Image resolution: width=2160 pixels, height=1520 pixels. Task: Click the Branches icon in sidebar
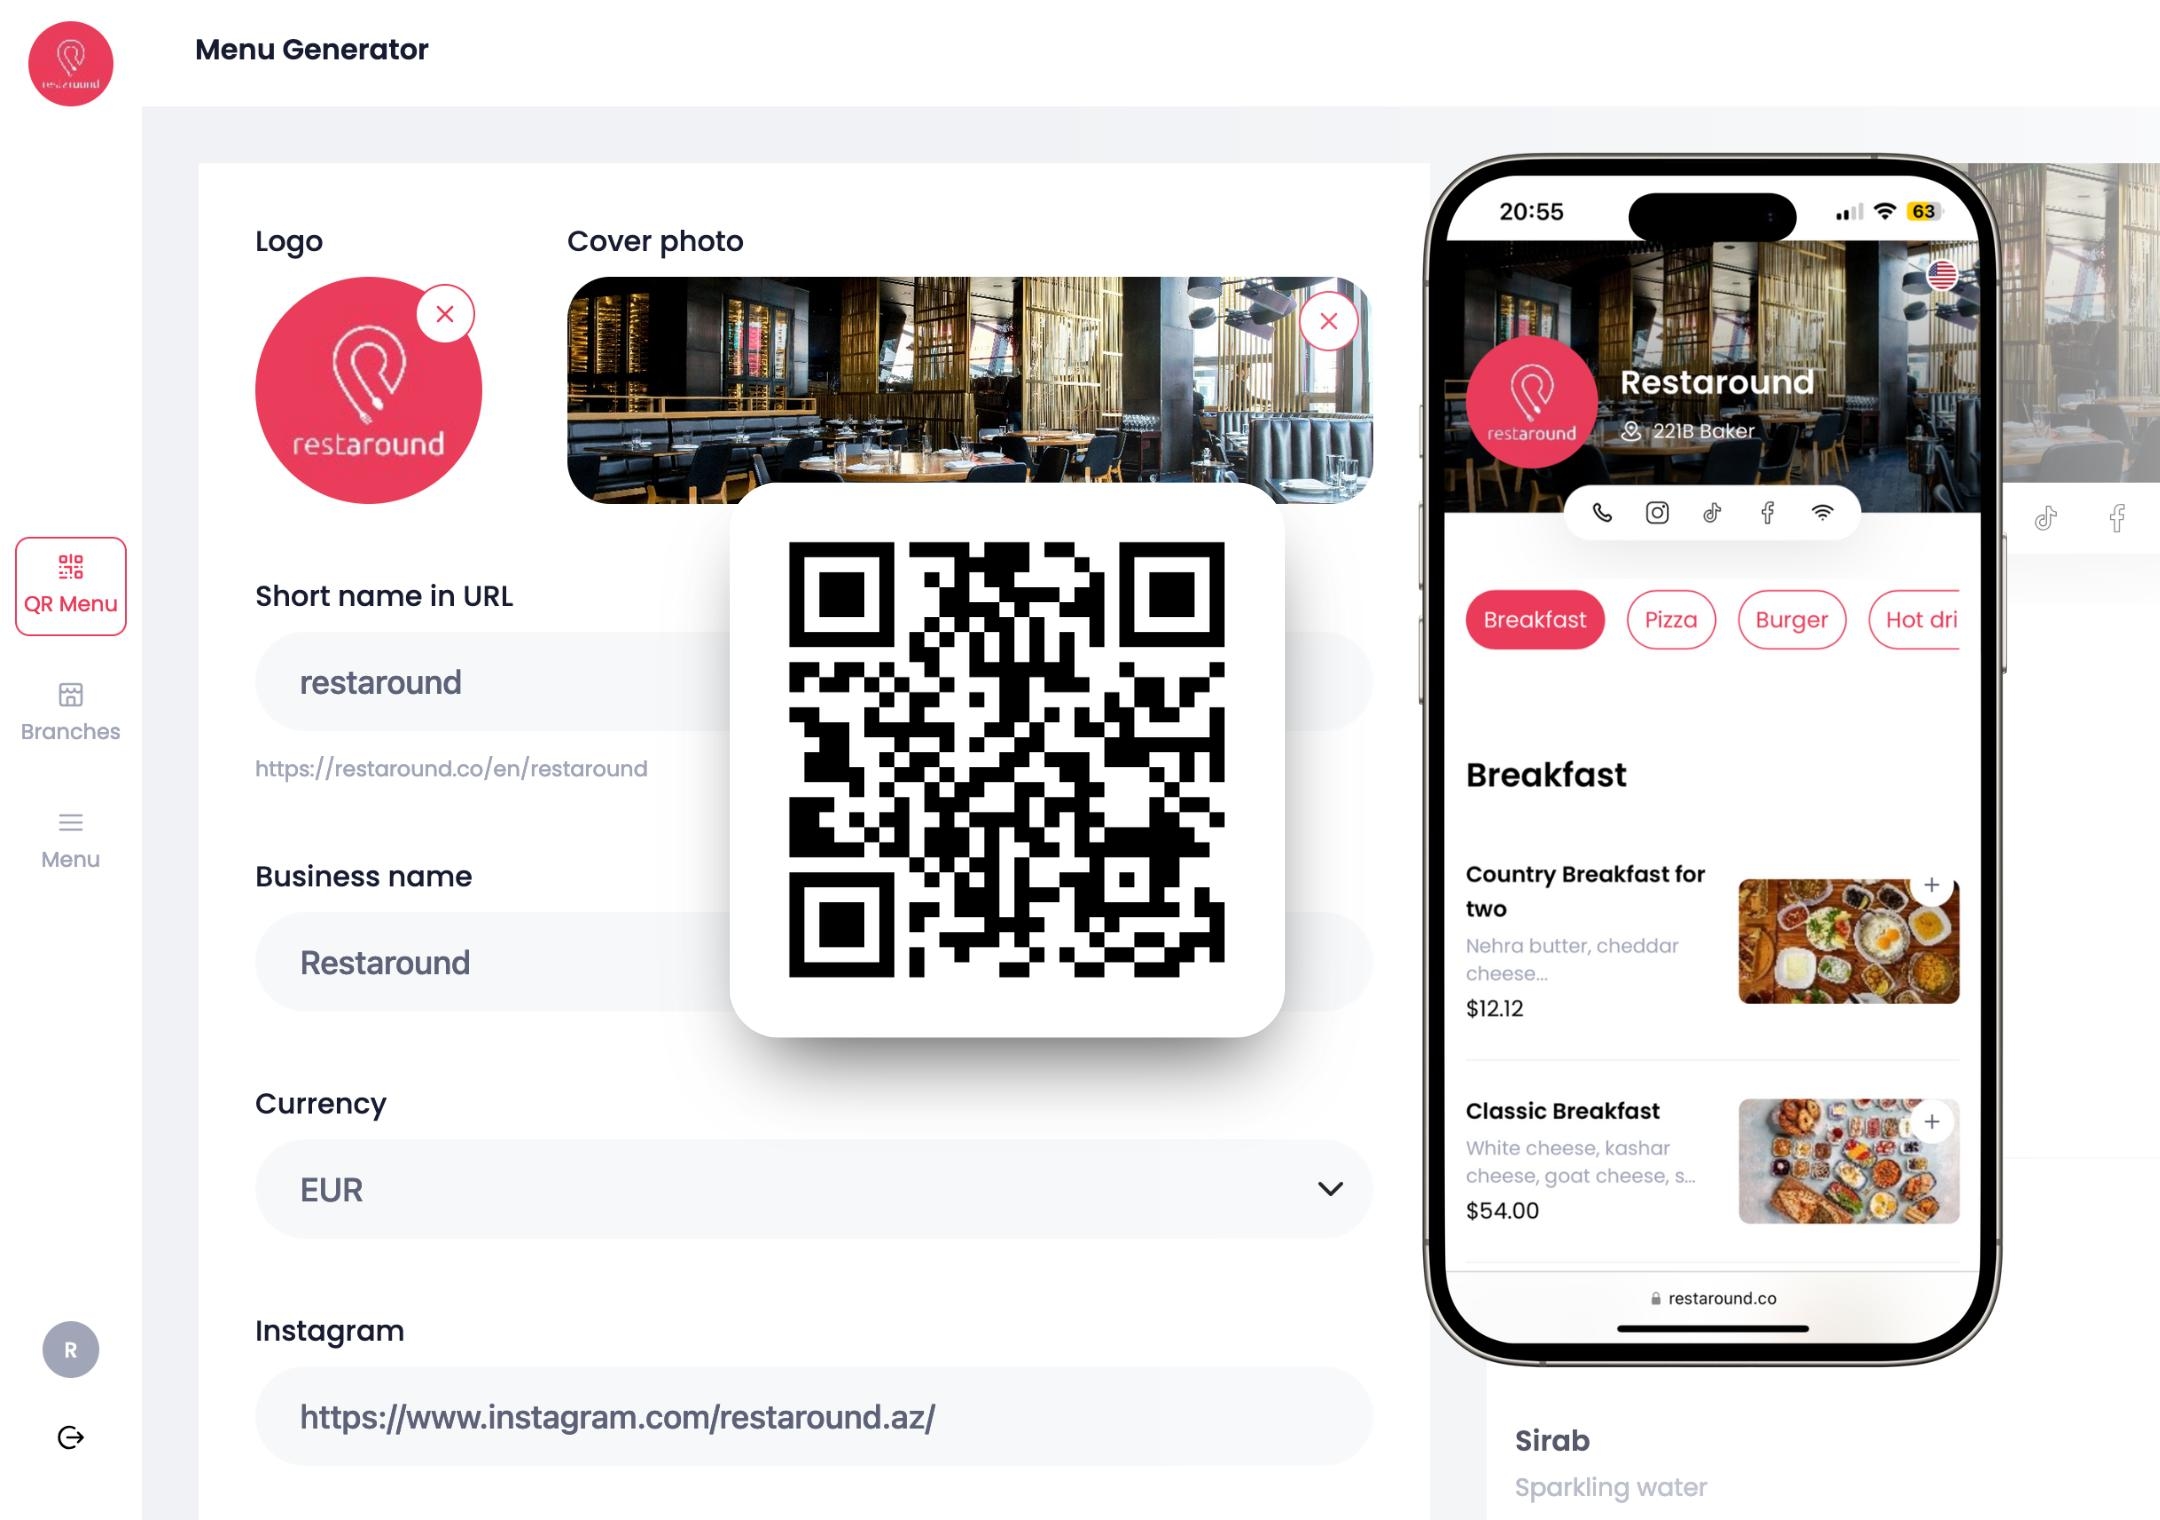(x=71, y=693)
